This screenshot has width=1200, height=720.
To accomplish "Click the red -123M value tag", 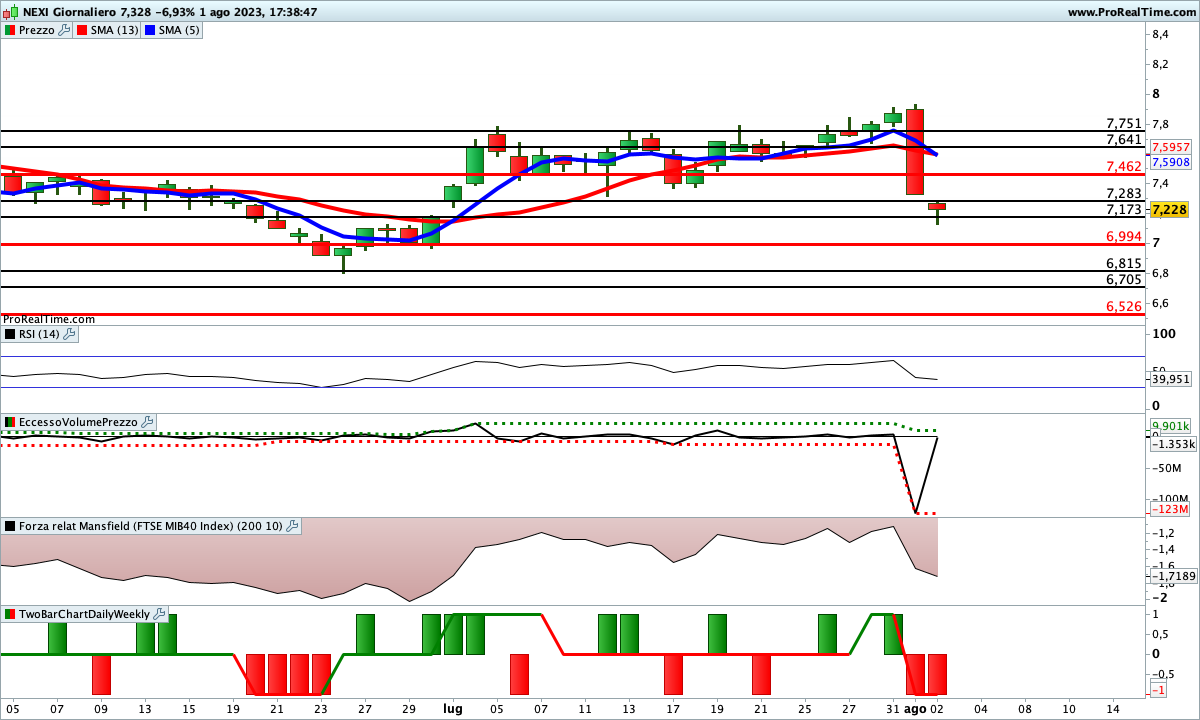I will tap(1169, 510).
